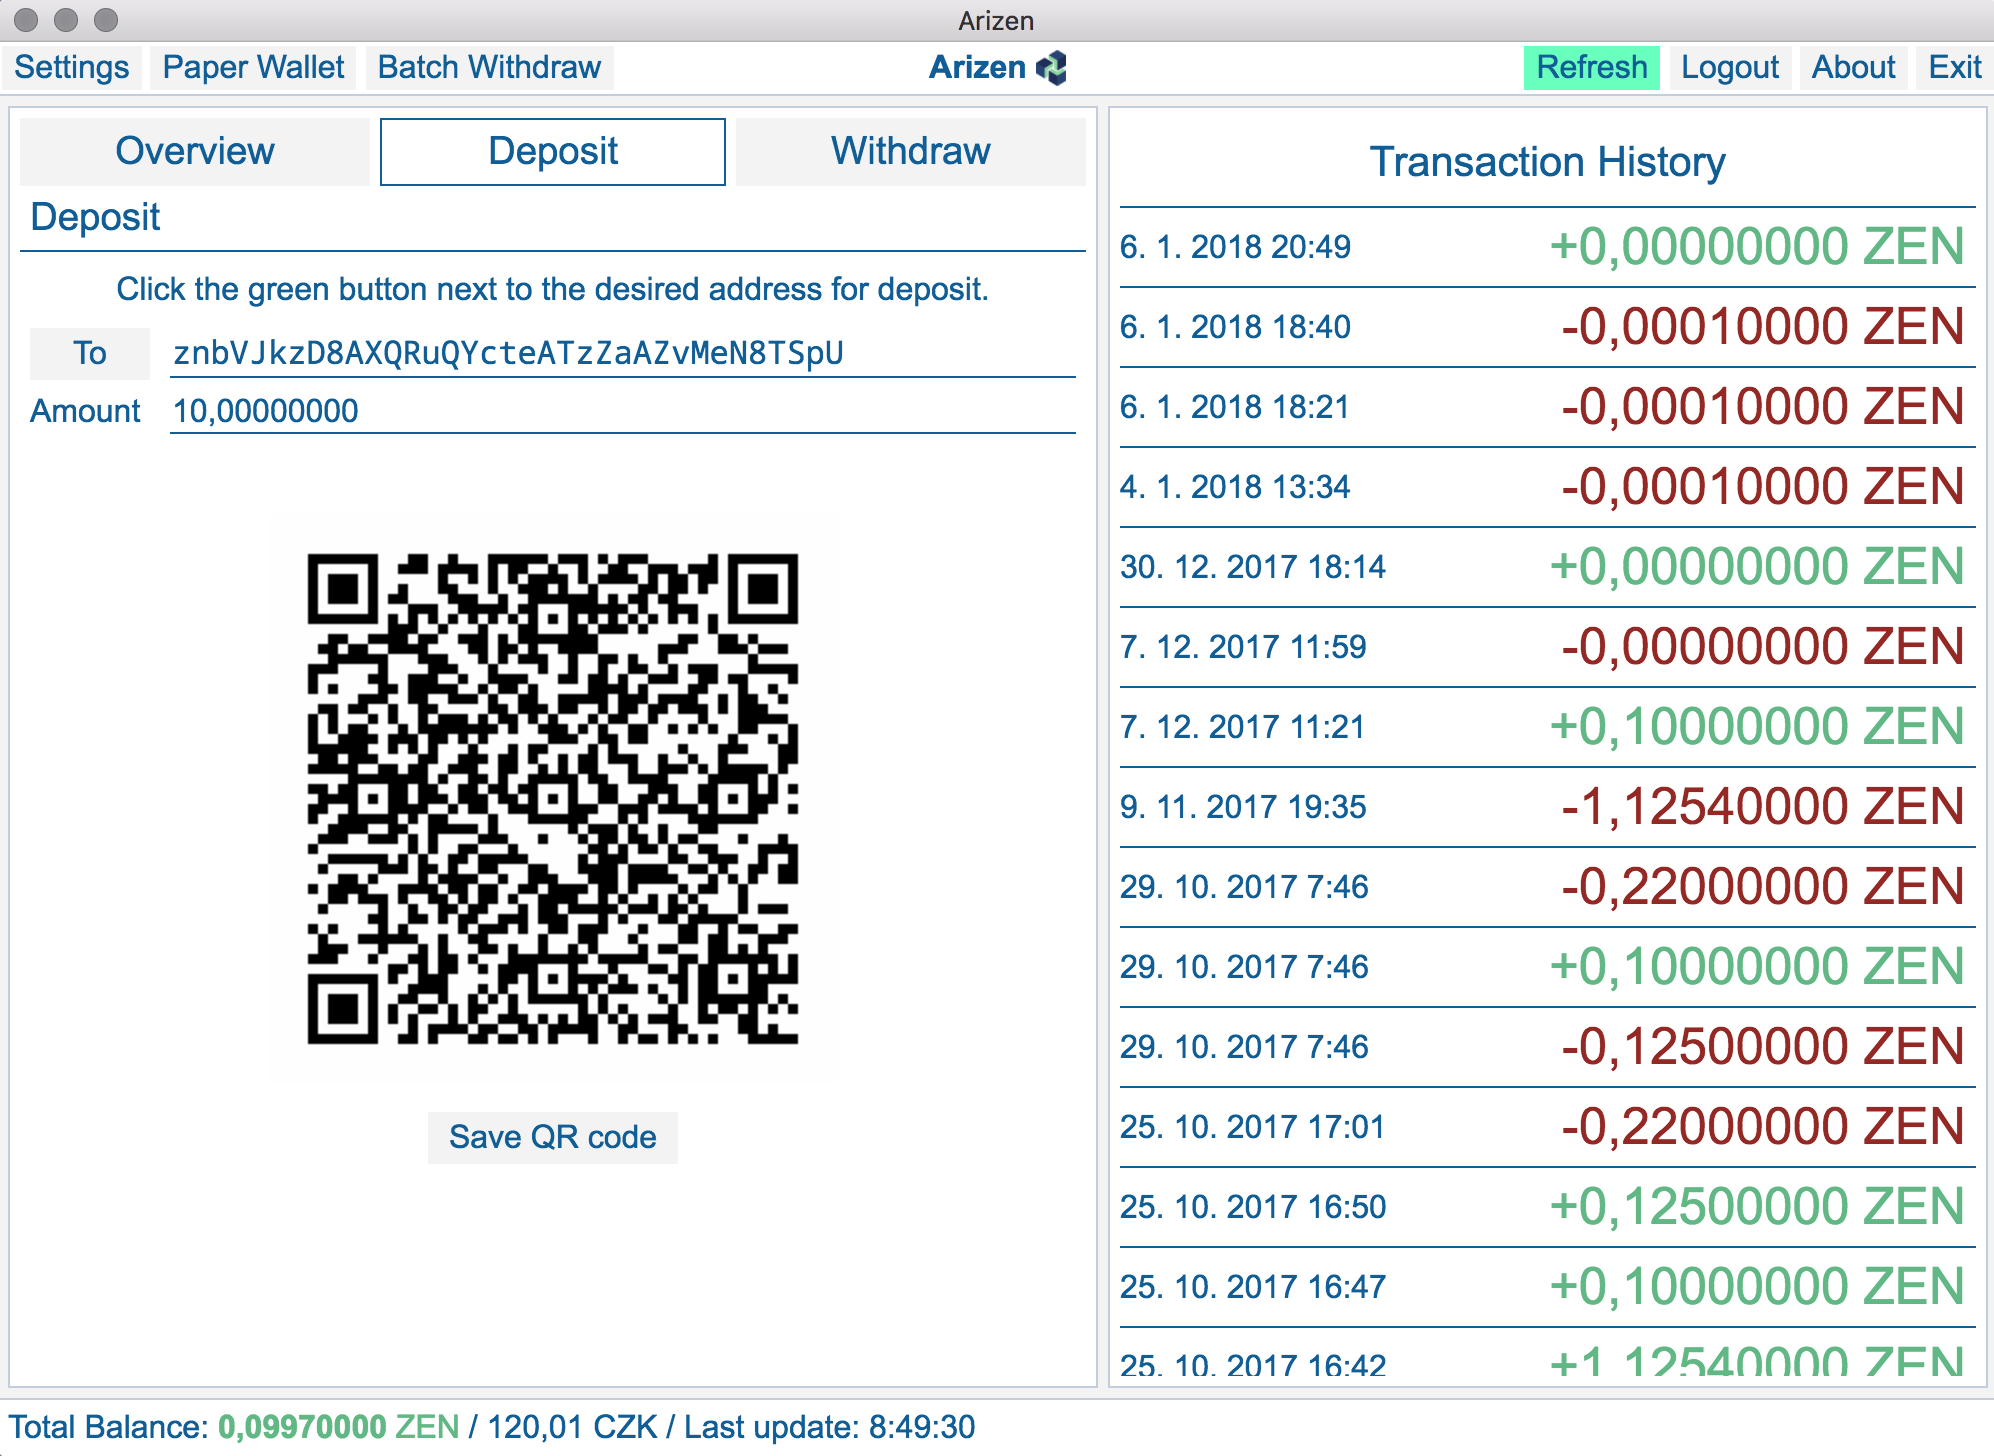Switch to the Overview tab
Viewport: 1994px width, 1456px height.
[x=195, y=152]
